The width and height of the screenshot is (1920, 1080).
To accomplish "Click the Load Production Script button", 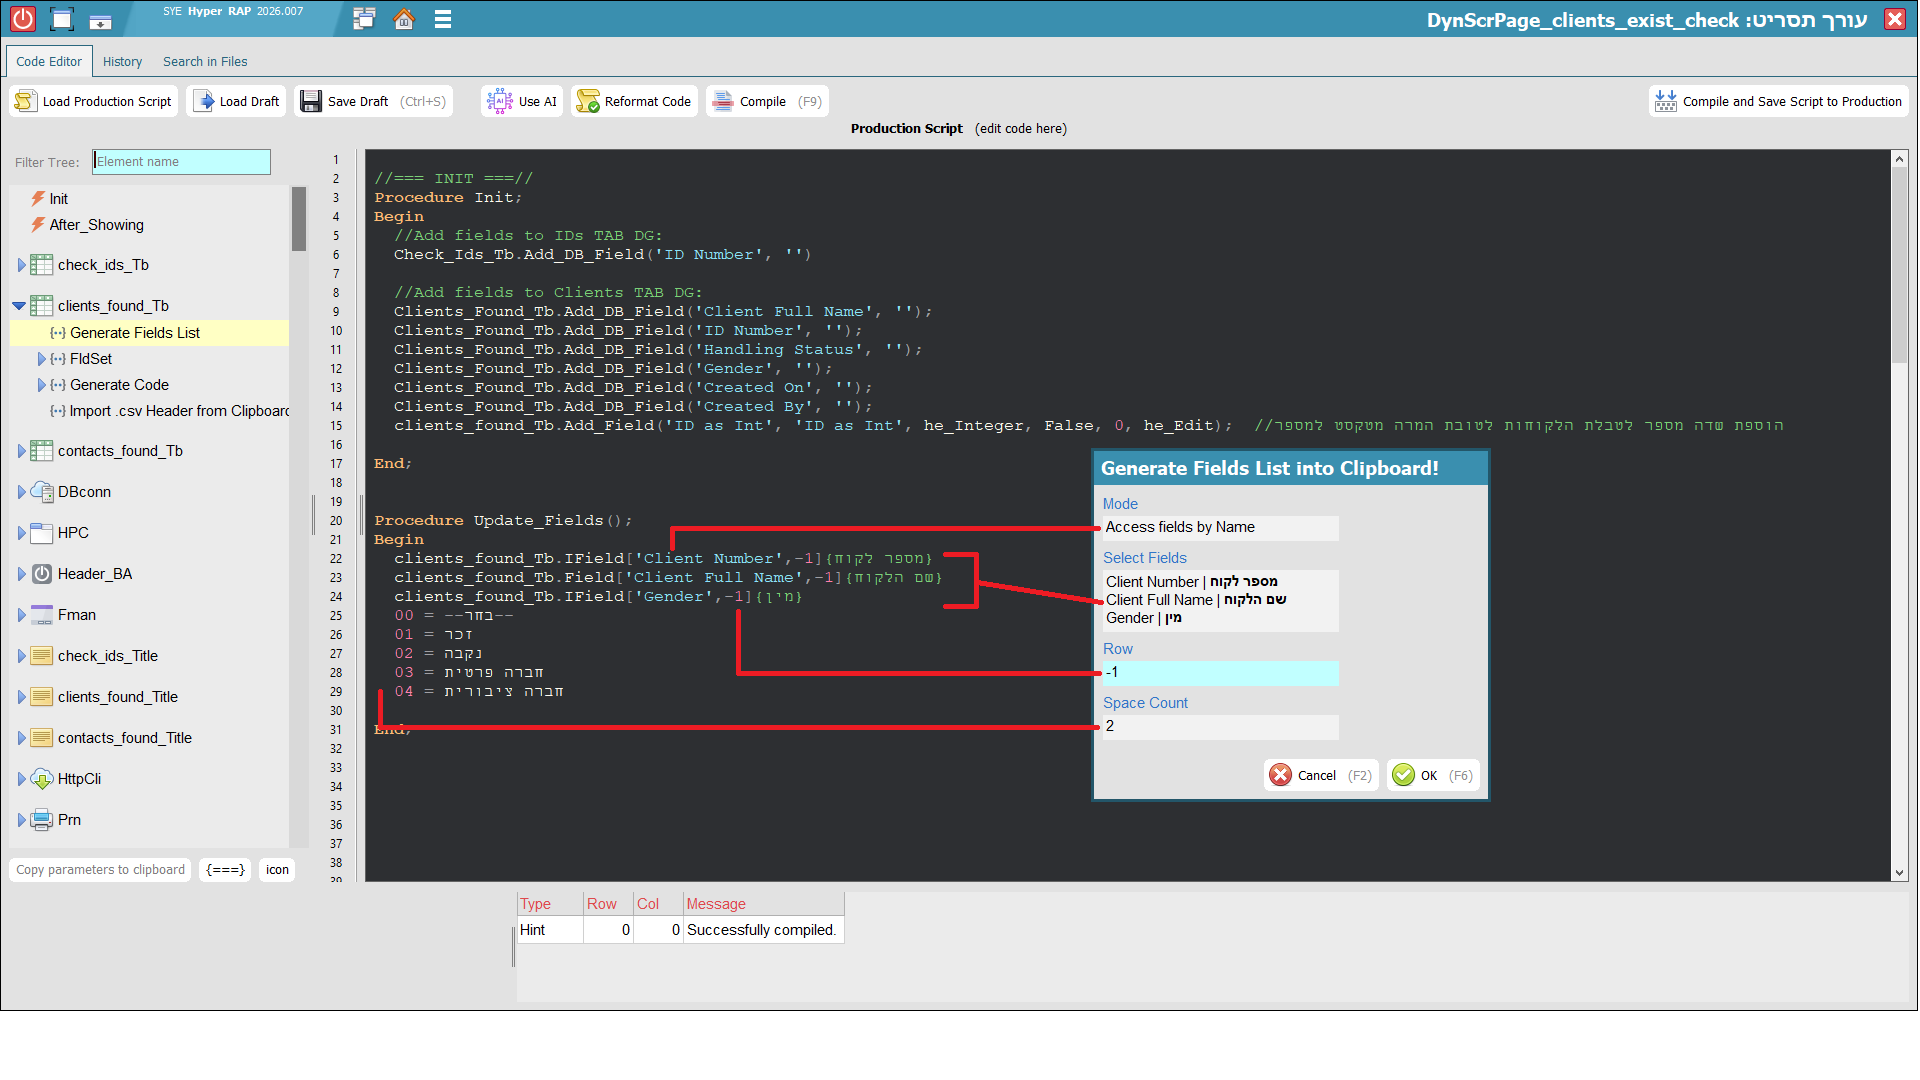I will click(x=94, y=101).
